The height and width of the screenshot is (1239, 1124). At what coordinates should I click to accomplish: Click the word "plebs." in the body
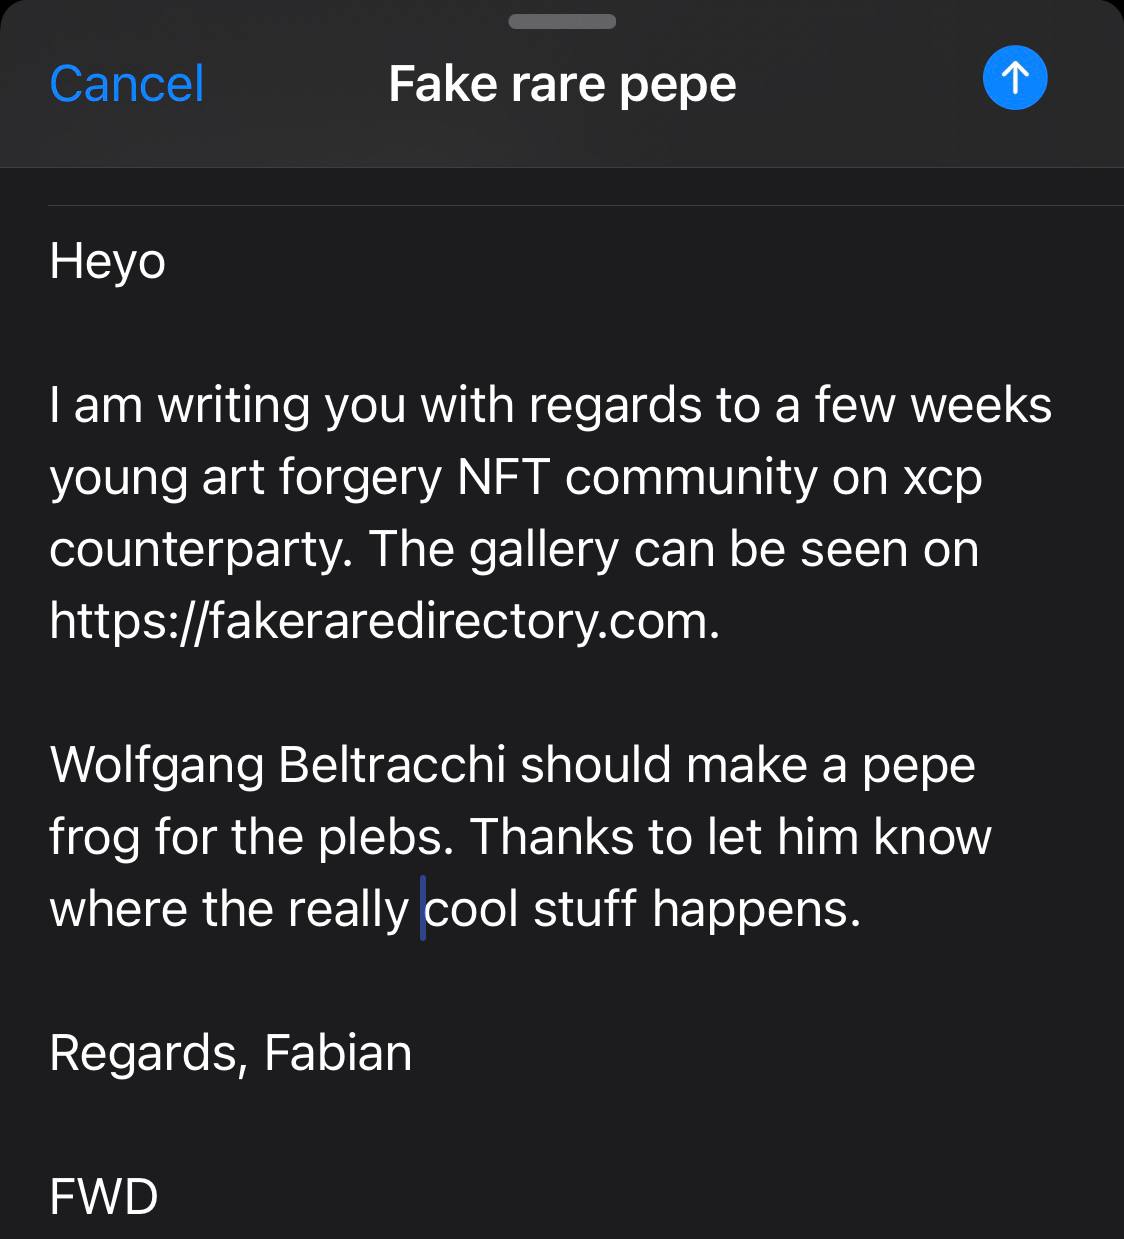click(x=386, y=838)
